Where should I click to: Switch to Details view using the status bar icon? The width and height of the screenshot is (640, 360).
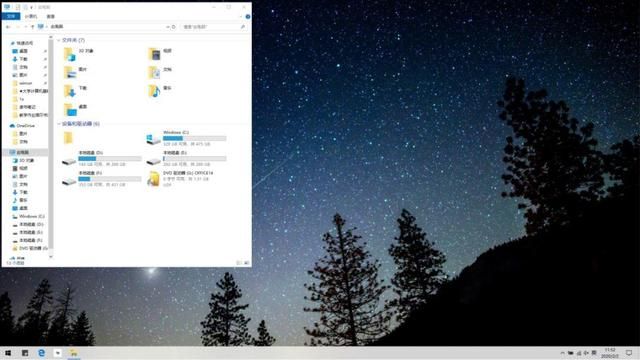tap(239, 263)
